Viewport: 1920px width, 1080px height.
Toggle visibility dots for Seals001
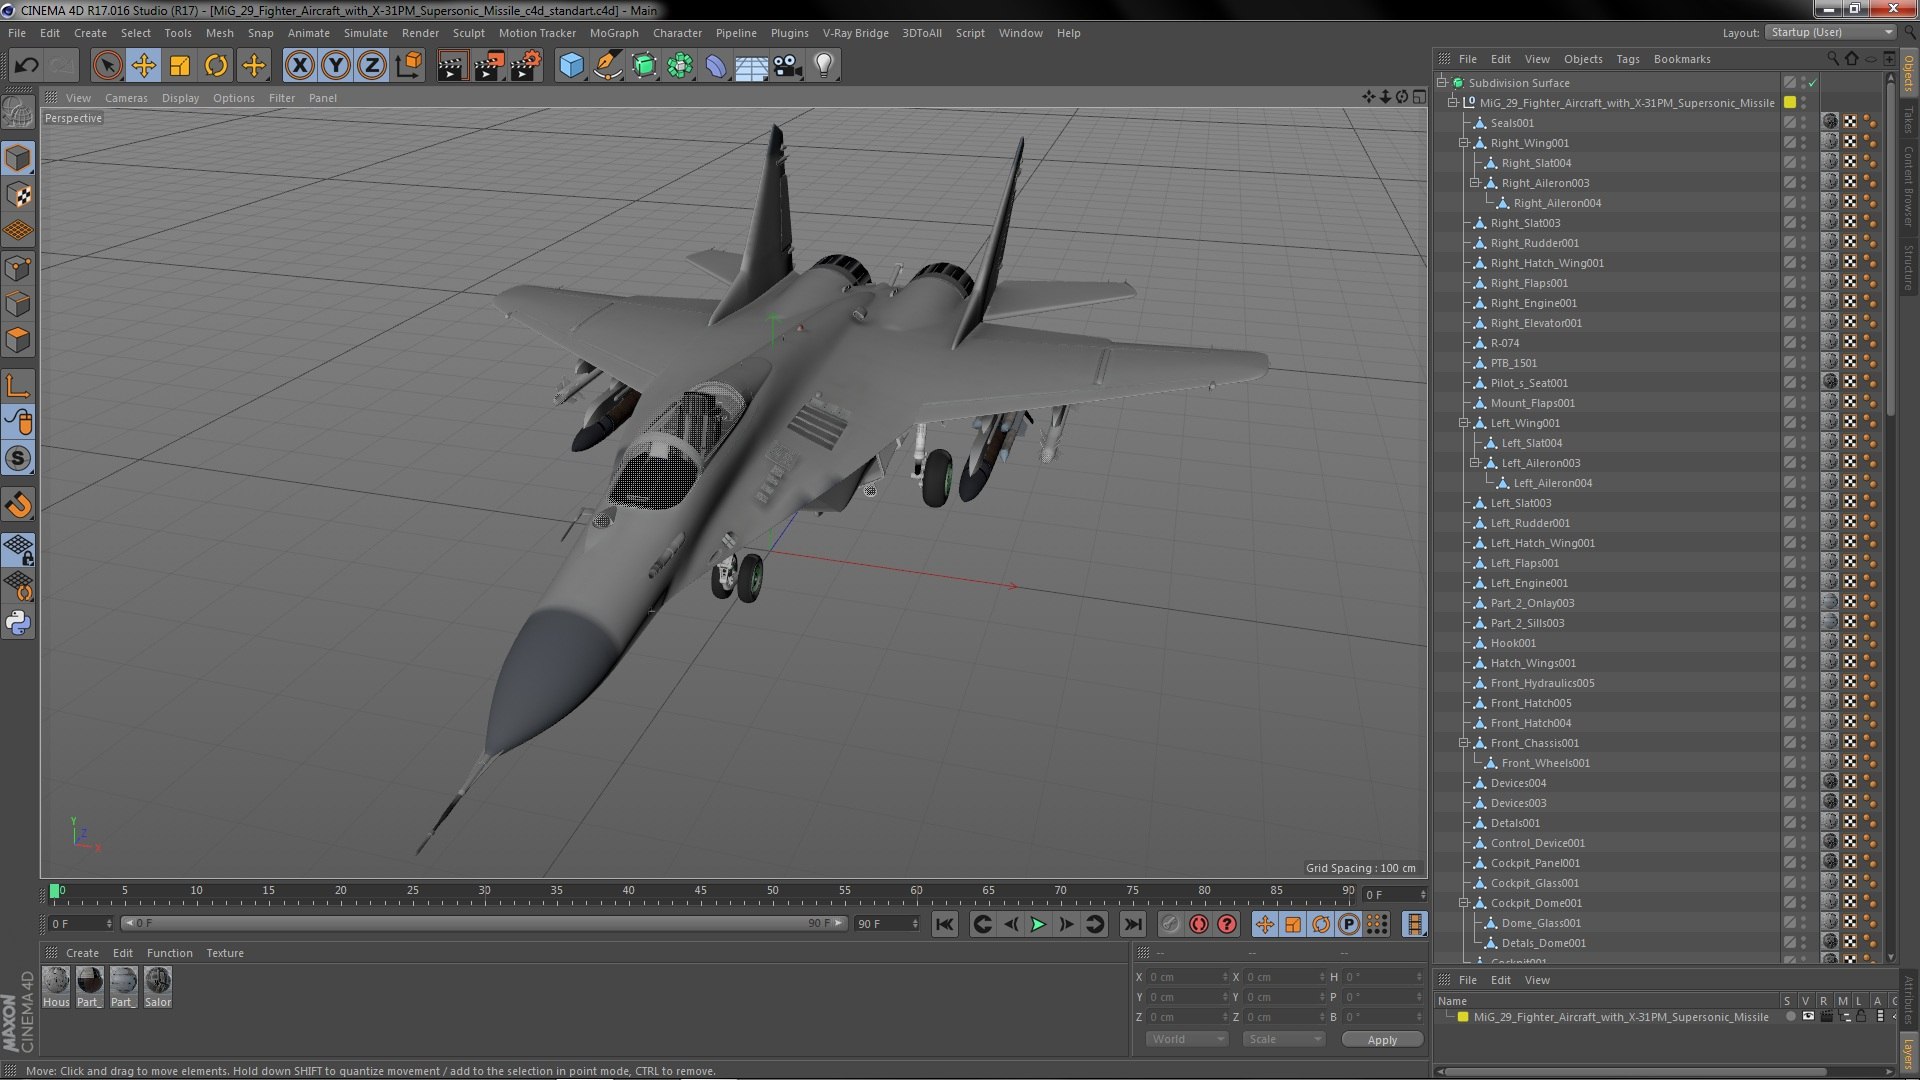click(x=1804, y=123)
